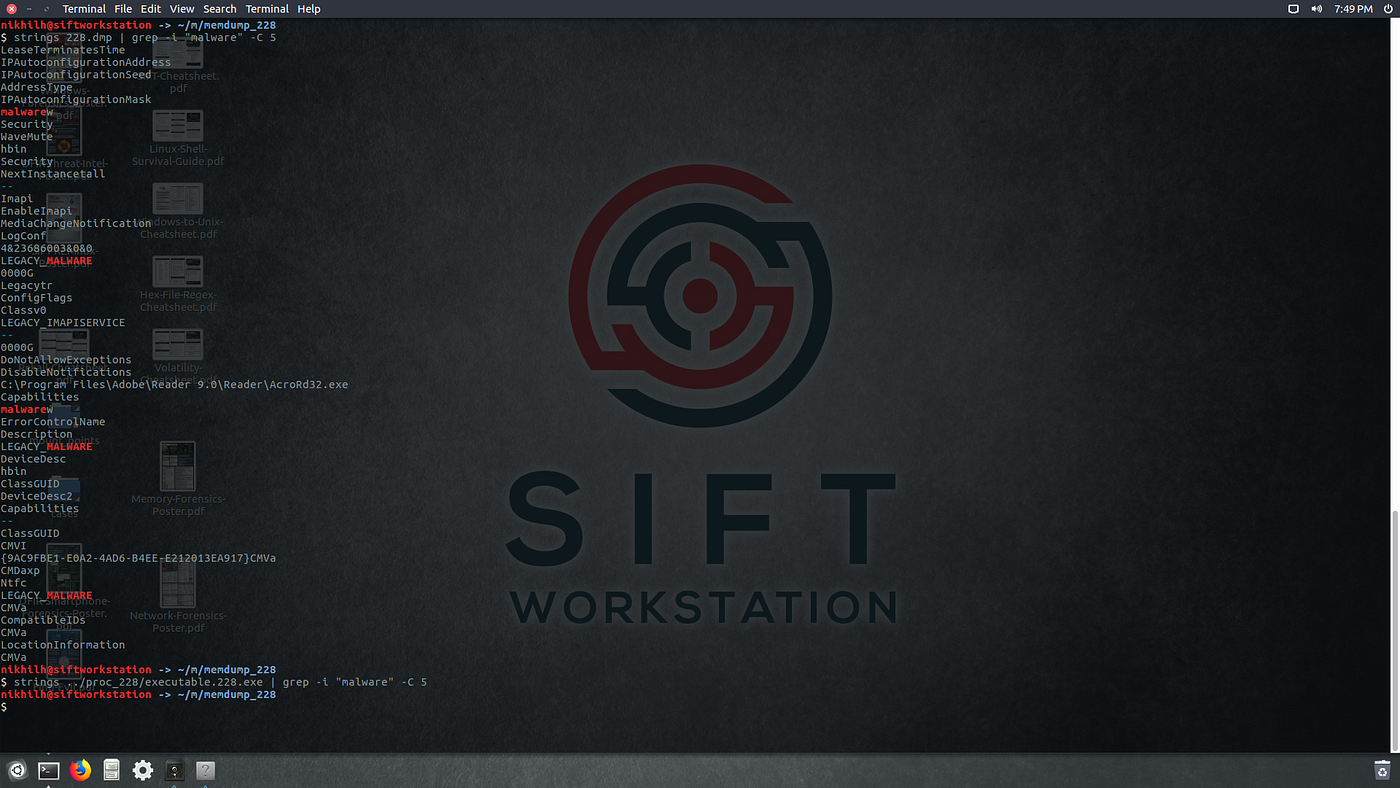Click the question mark dock icon

pos(205,770)
